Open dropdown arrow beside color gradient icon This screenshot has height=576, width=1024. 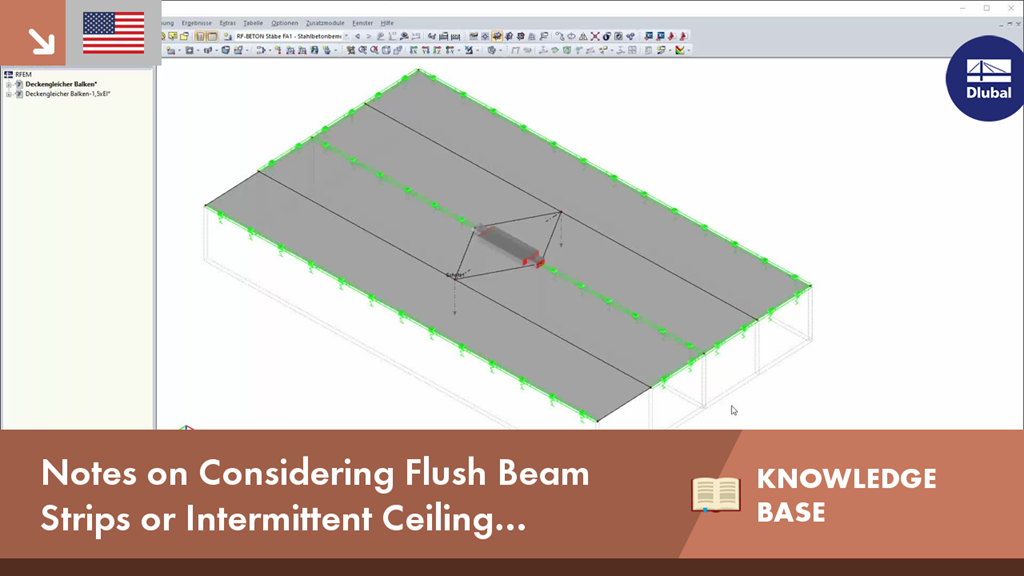point(688,50)
